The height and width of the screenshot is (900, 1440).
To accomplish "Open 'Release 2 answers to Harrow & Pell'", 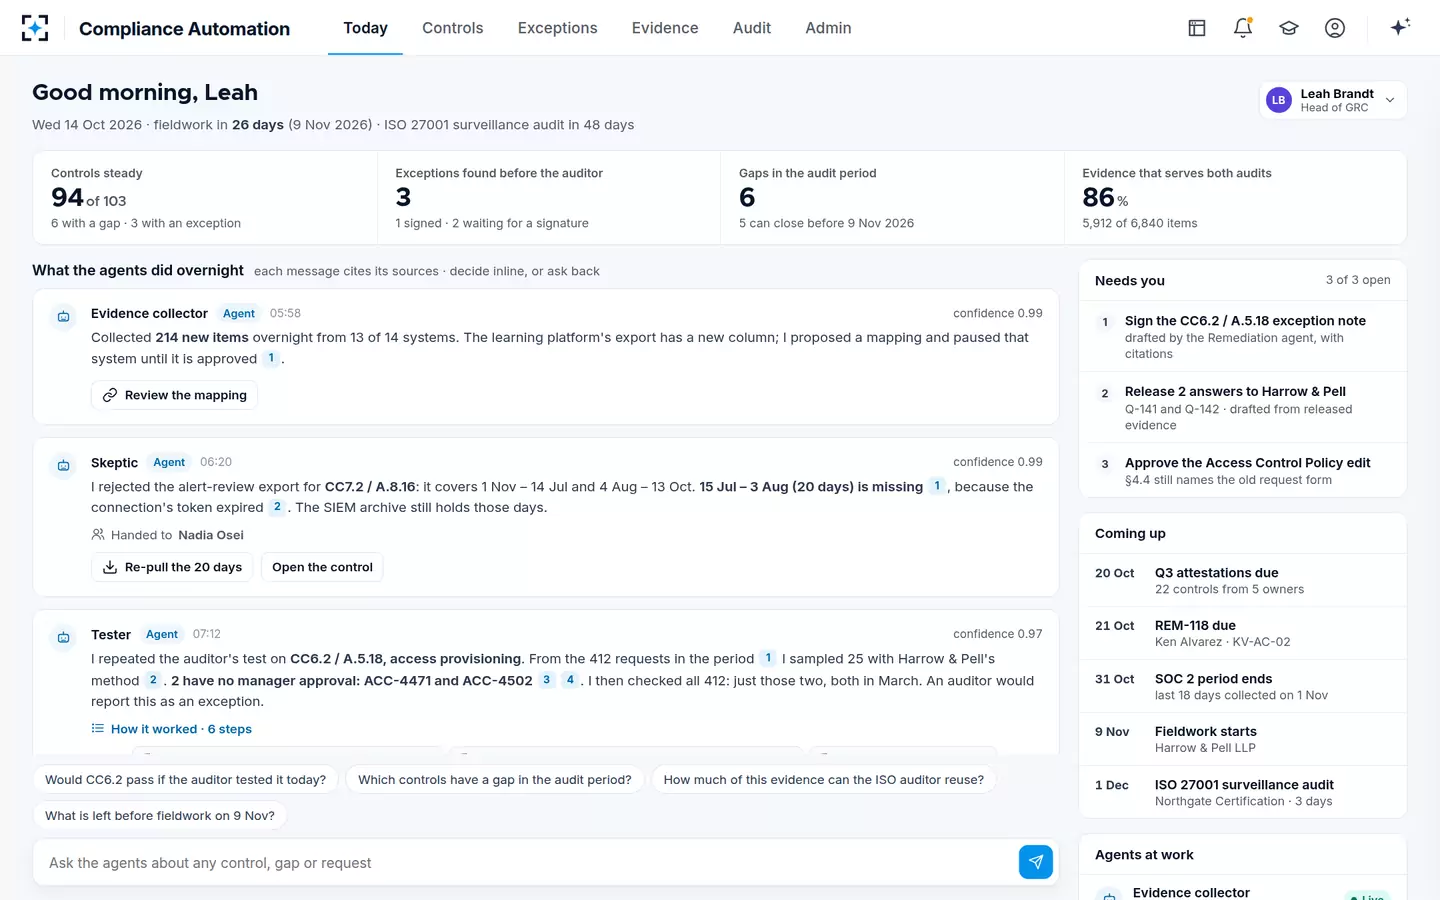I will [x=1243, y=408].
